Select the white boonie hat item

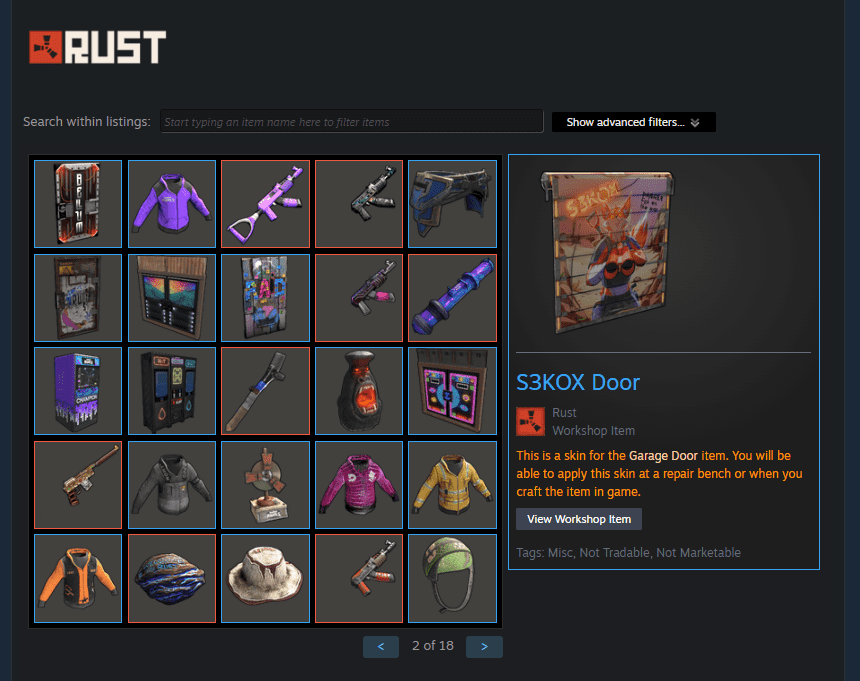(x=265, y=578)
